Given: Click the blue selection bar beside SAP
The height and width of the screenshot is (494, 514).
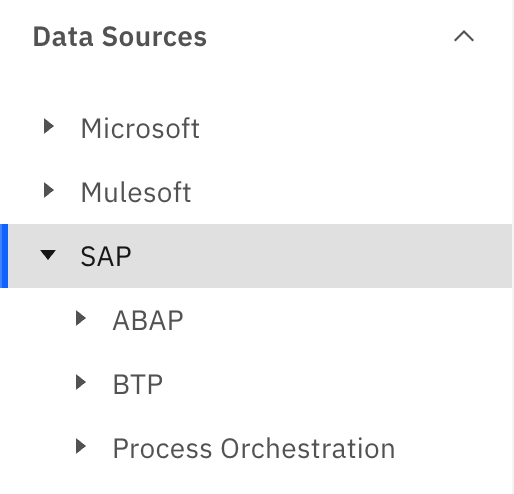Looking at the screenshot, I should (4, 256).
